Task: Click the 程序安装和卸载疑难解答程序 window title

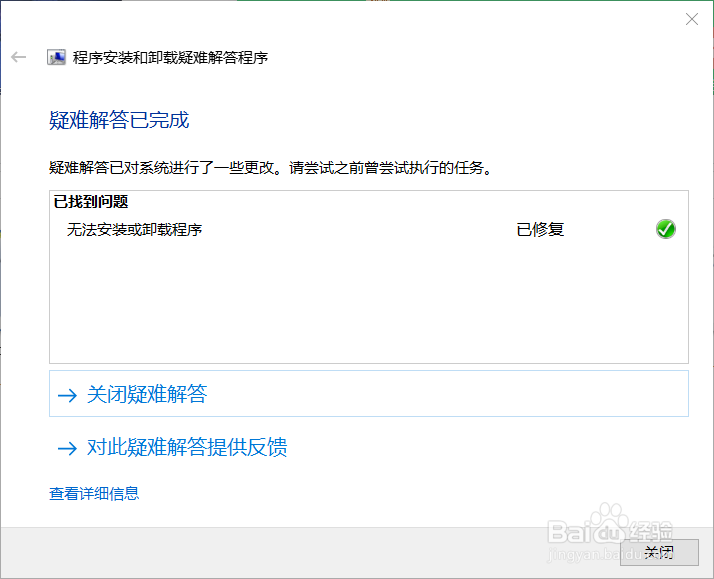Action: [x=170, y=58]
